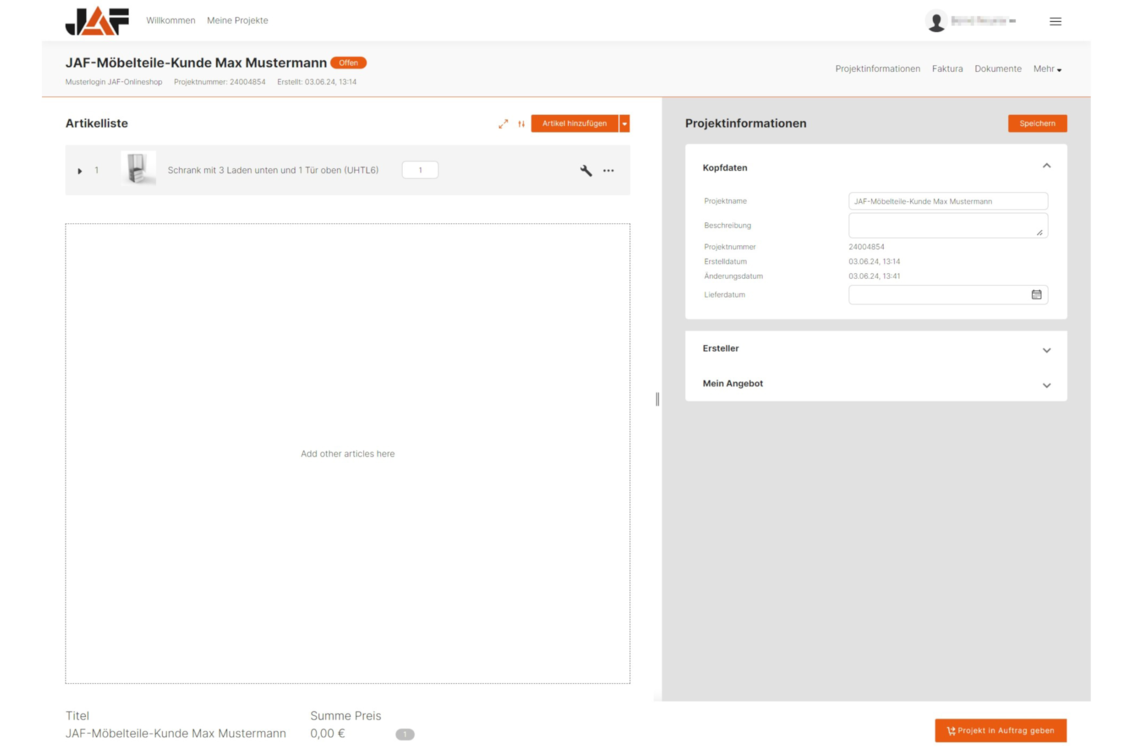Screen dimensions: 1131x754
Task: Click the JAF logo
Action: click(x=97, y=21)
